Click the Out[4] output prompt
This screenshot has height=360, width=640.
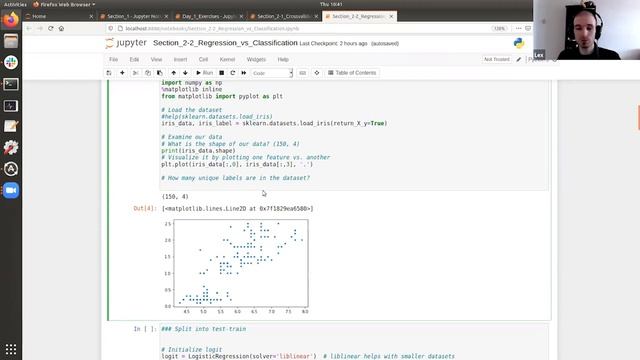145,209
